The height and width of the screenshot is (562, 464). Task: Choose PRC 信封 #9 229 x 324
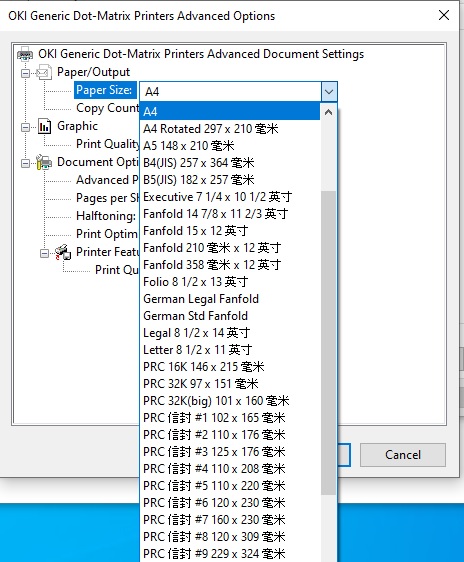click(230, 554)
